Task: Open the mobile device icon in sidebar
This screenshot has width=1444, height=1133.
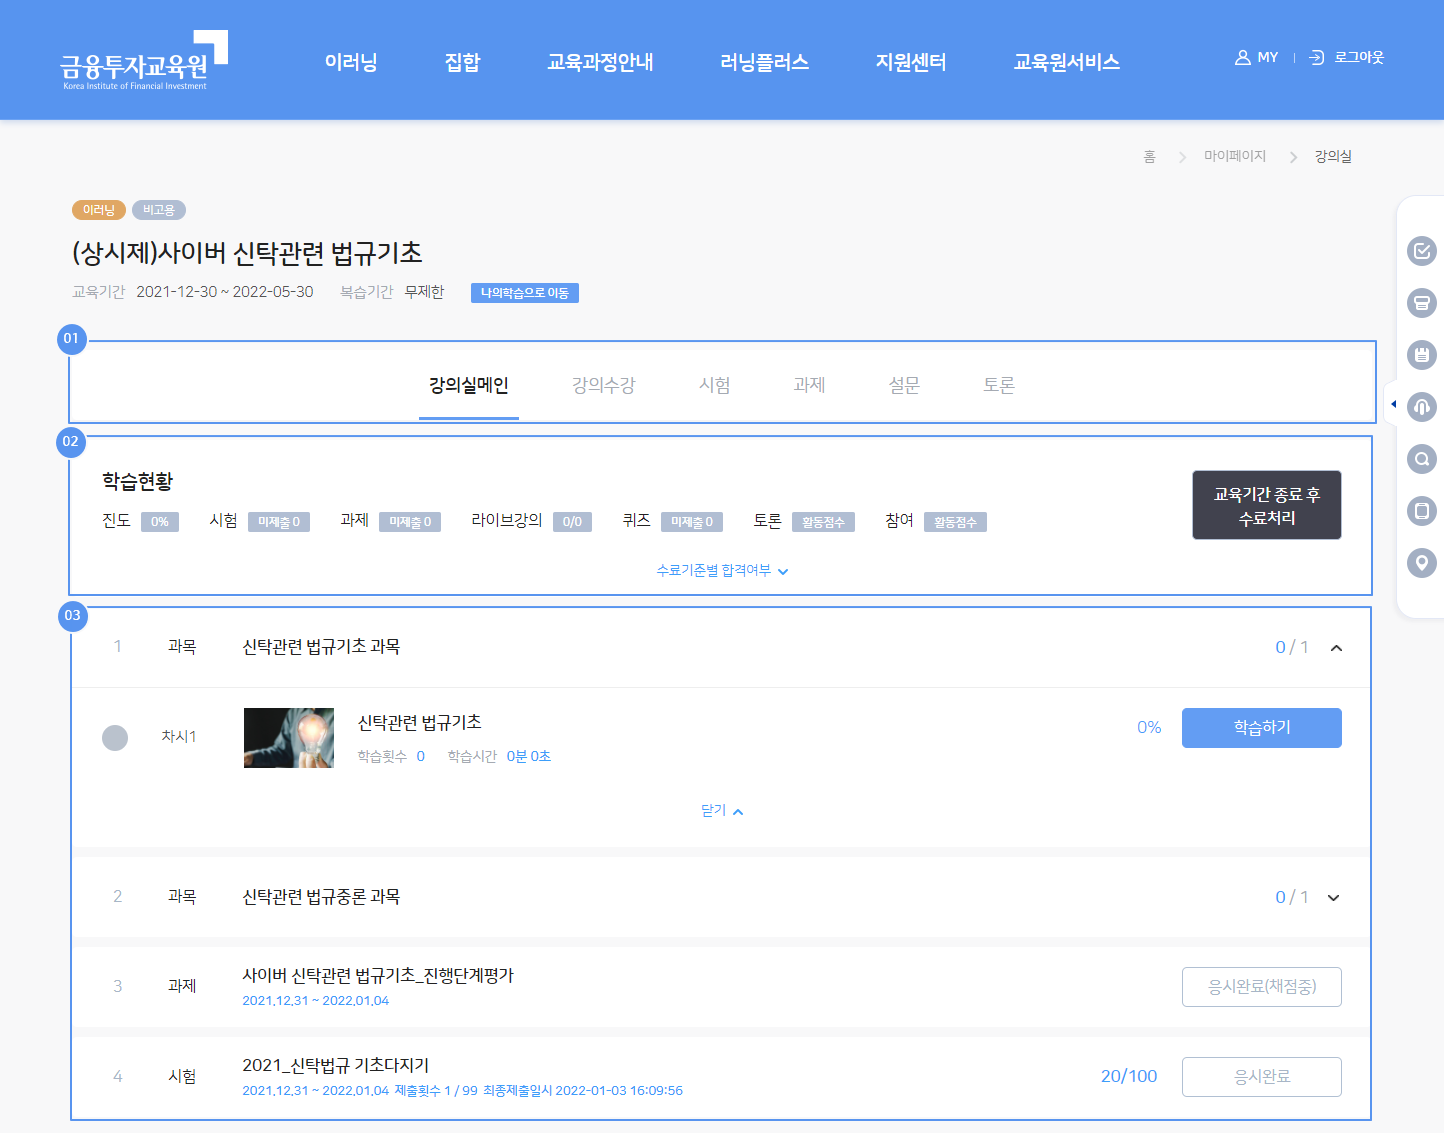Action: pos(1421,511)
